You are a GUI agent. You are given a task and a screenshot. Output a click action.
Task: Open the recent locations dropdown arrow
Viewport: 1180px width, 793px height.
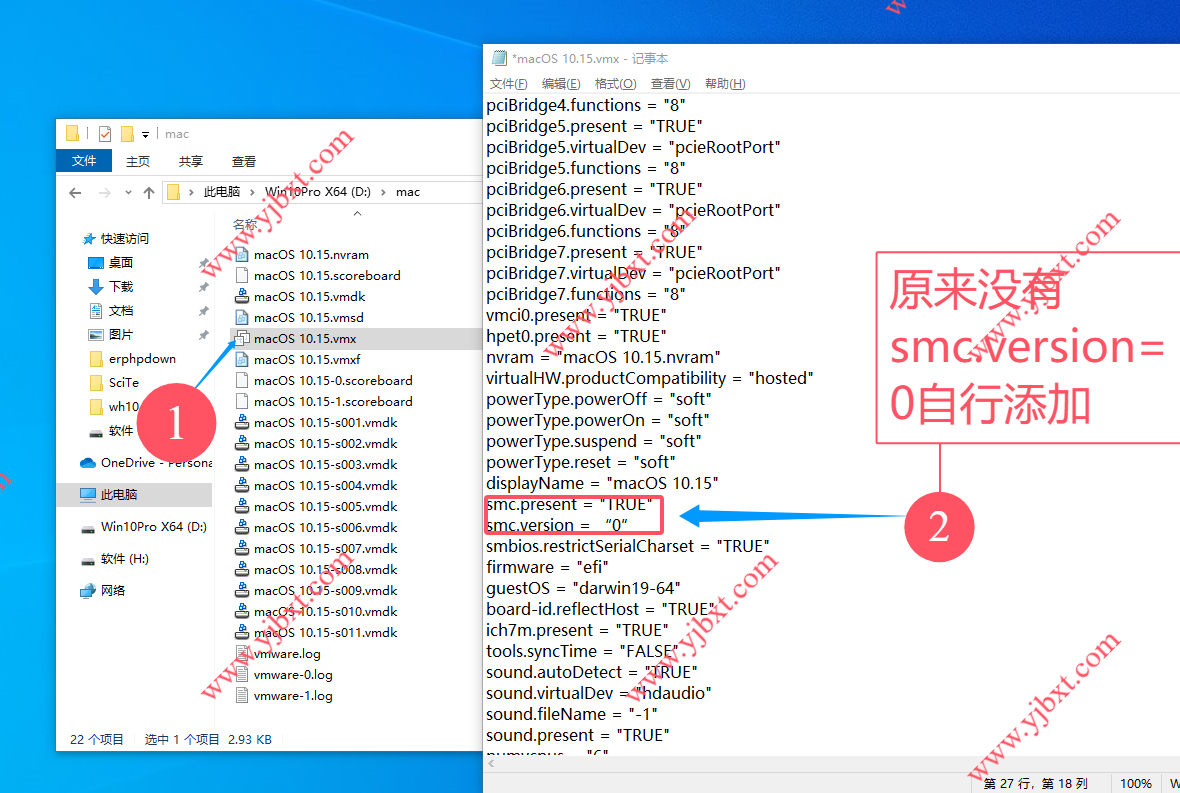(x=128, y=192)
